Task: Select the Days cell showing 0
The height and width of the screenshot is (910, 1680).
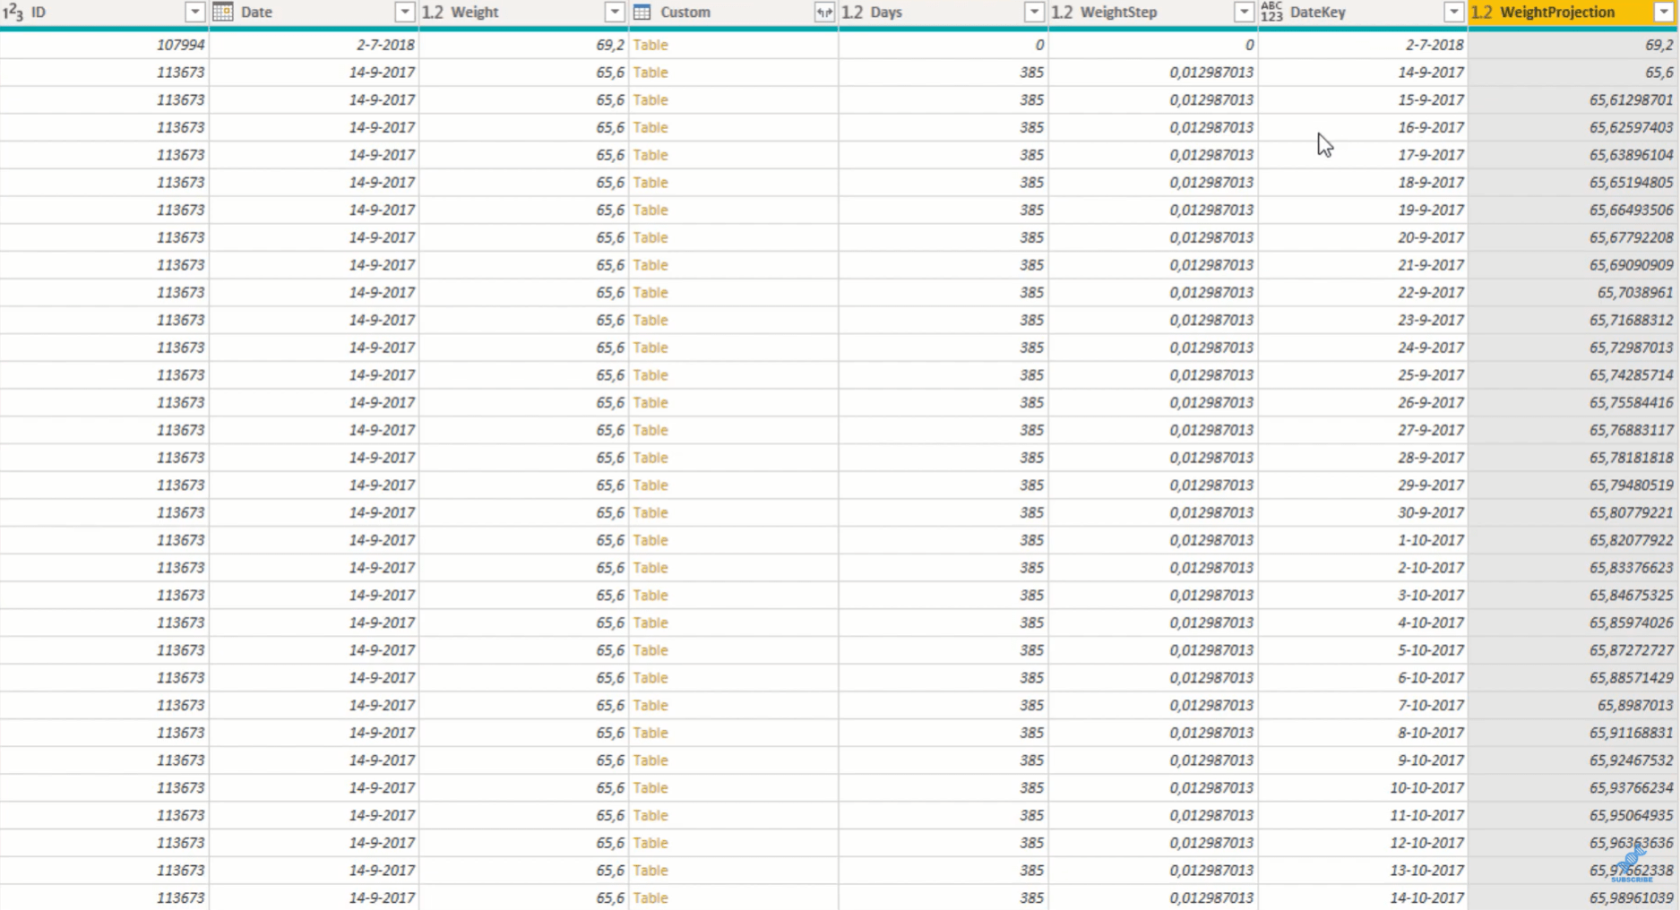Action: pyautogui.click(x=943, y=45)
